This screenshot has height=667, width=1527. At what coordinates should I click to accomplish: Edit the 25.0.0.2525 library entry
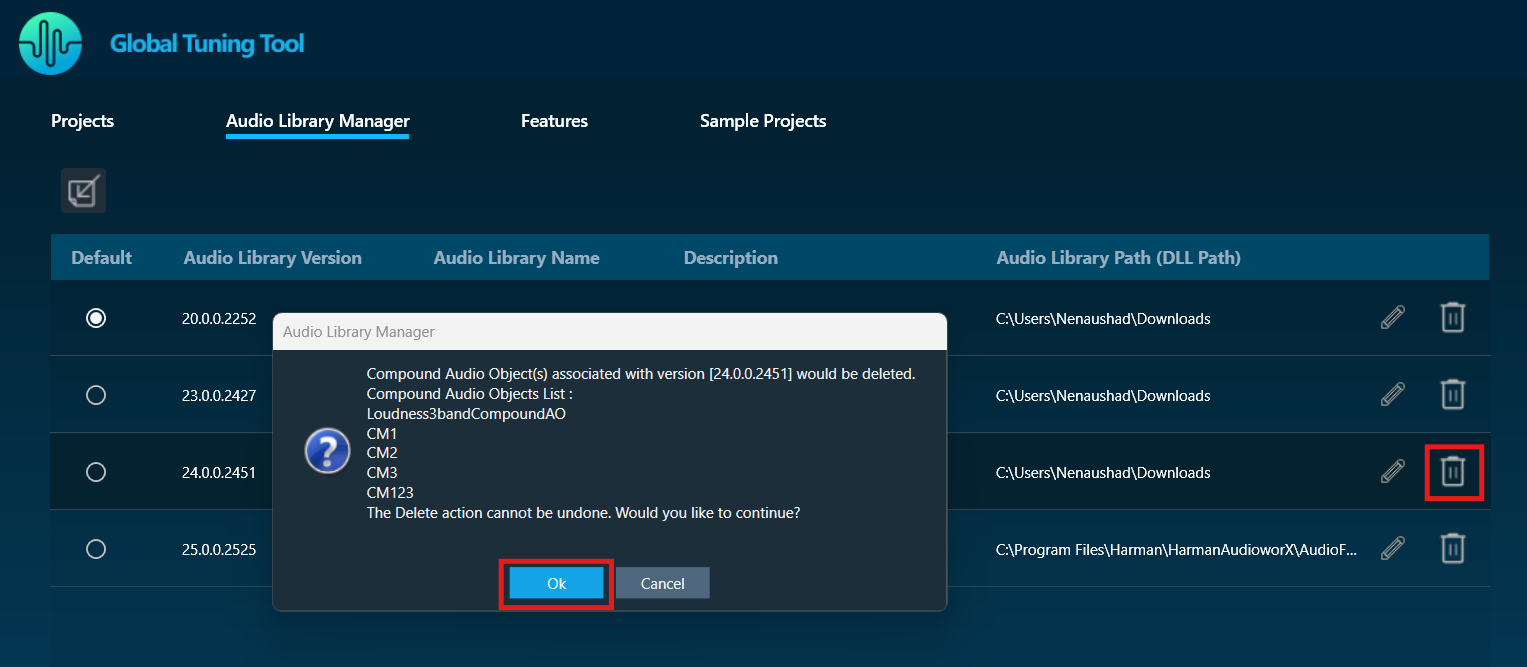[1392, 548]
